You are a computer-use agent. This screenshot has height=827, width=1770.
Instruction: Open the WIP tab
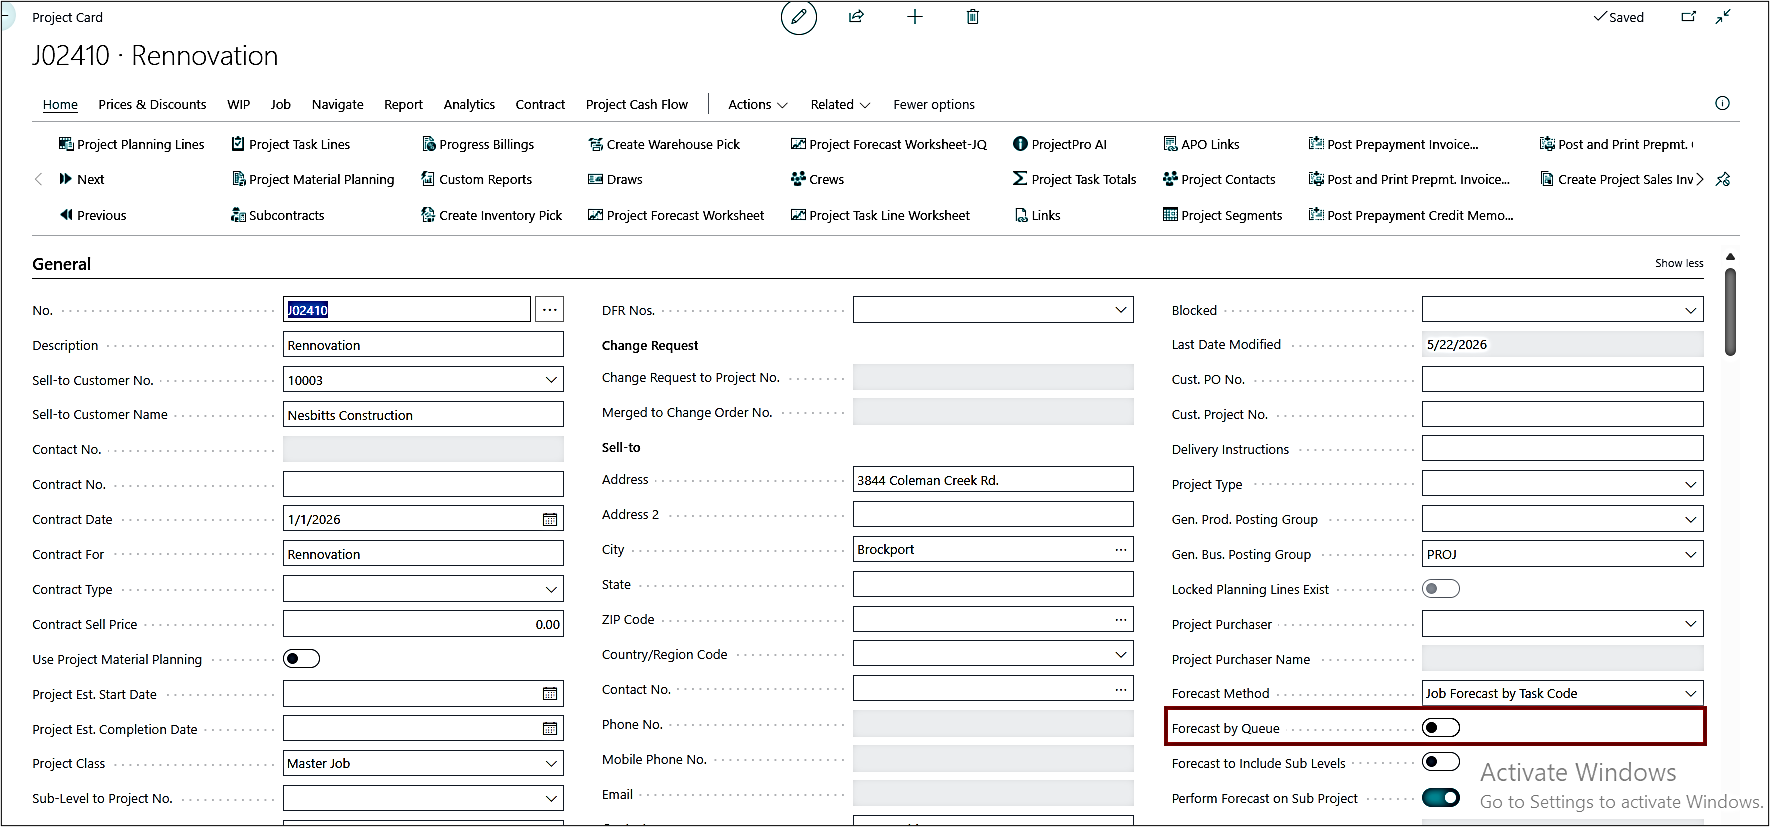pyautogui.click(x=239, y=104)
